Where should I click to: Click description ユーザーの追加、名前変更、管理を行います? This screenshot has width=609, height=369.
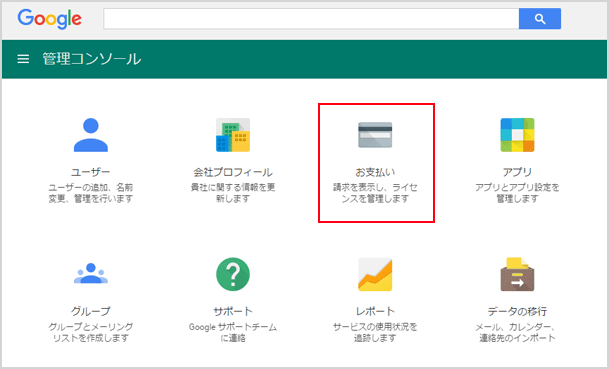tap(91, 193)
